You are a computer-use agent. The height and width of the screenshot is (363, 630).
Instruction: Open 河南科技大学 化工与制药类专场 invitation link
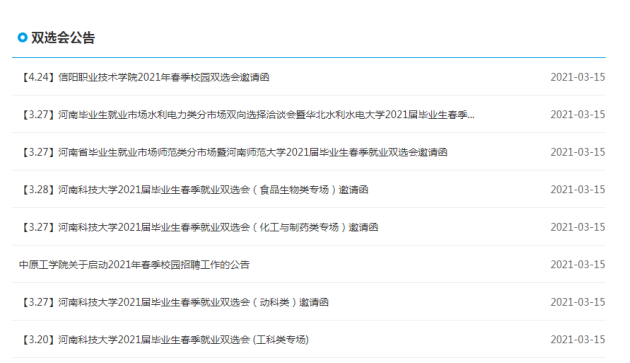pos(198,227)
